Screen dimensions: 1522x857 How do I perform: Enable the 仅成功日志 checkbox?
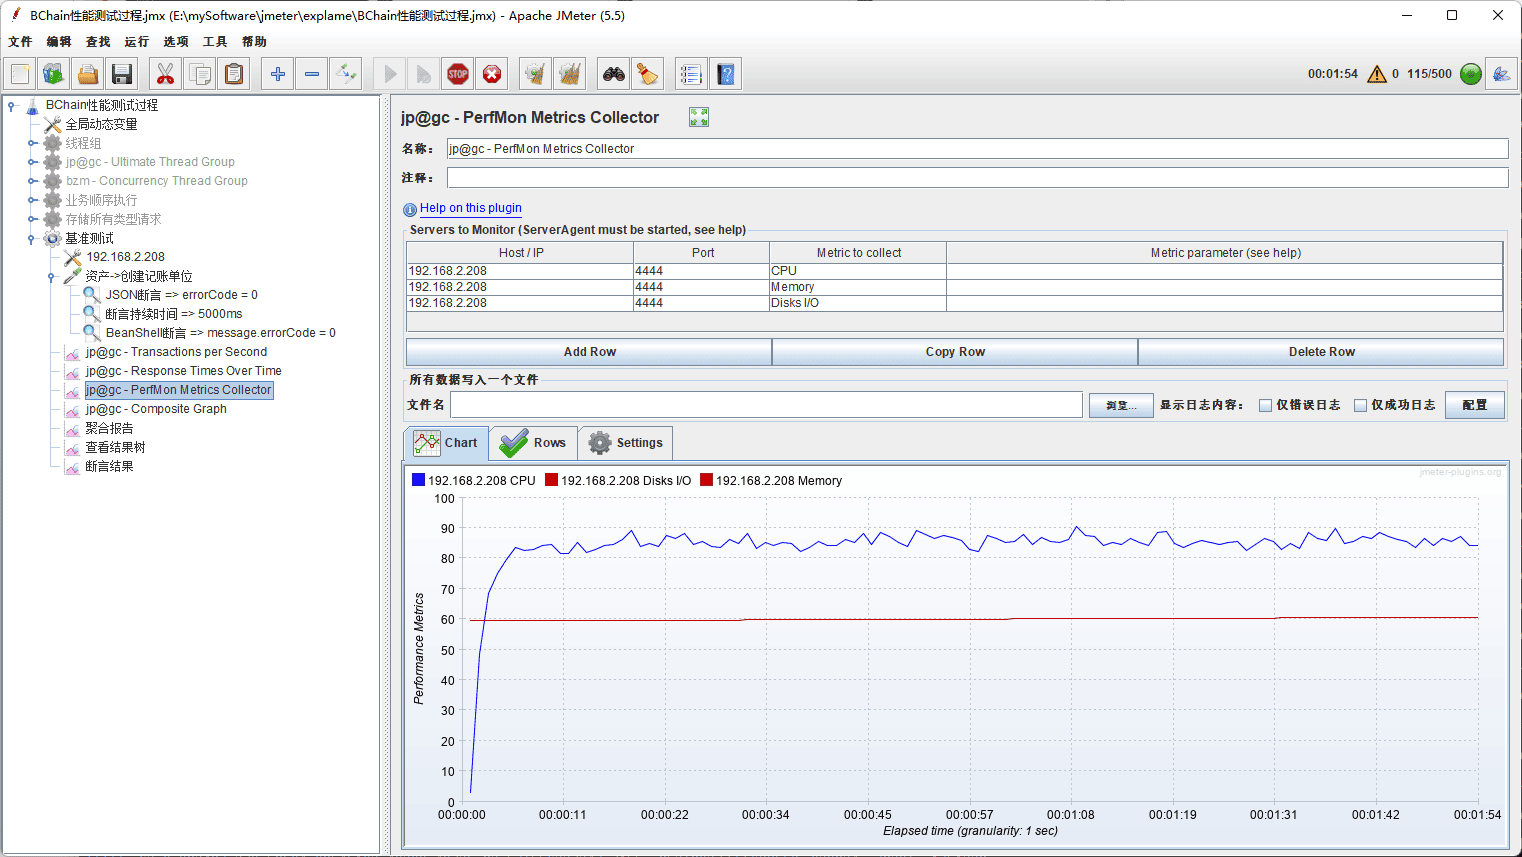[1360, 405]
